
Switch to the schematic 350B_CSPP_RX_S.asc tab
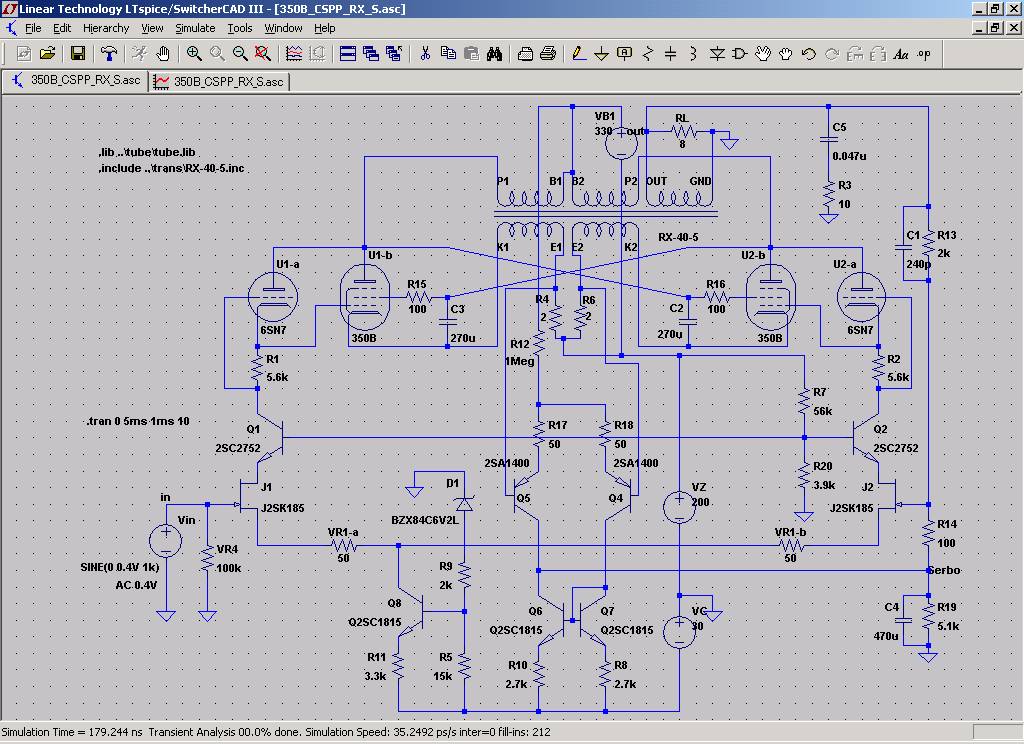tap(76, 80)
